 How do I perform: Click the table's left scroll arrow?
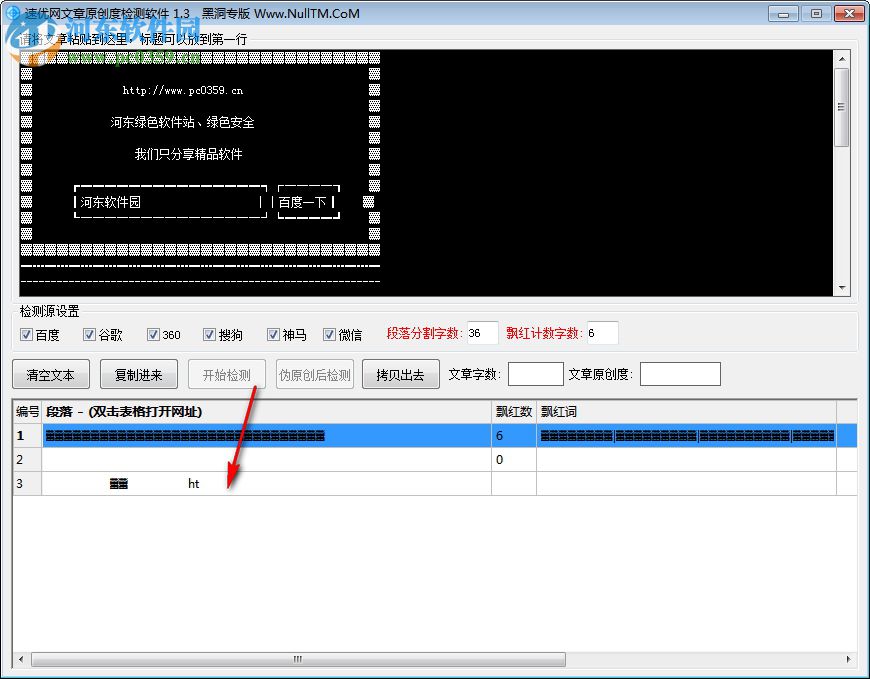click(x=21, y=659)
